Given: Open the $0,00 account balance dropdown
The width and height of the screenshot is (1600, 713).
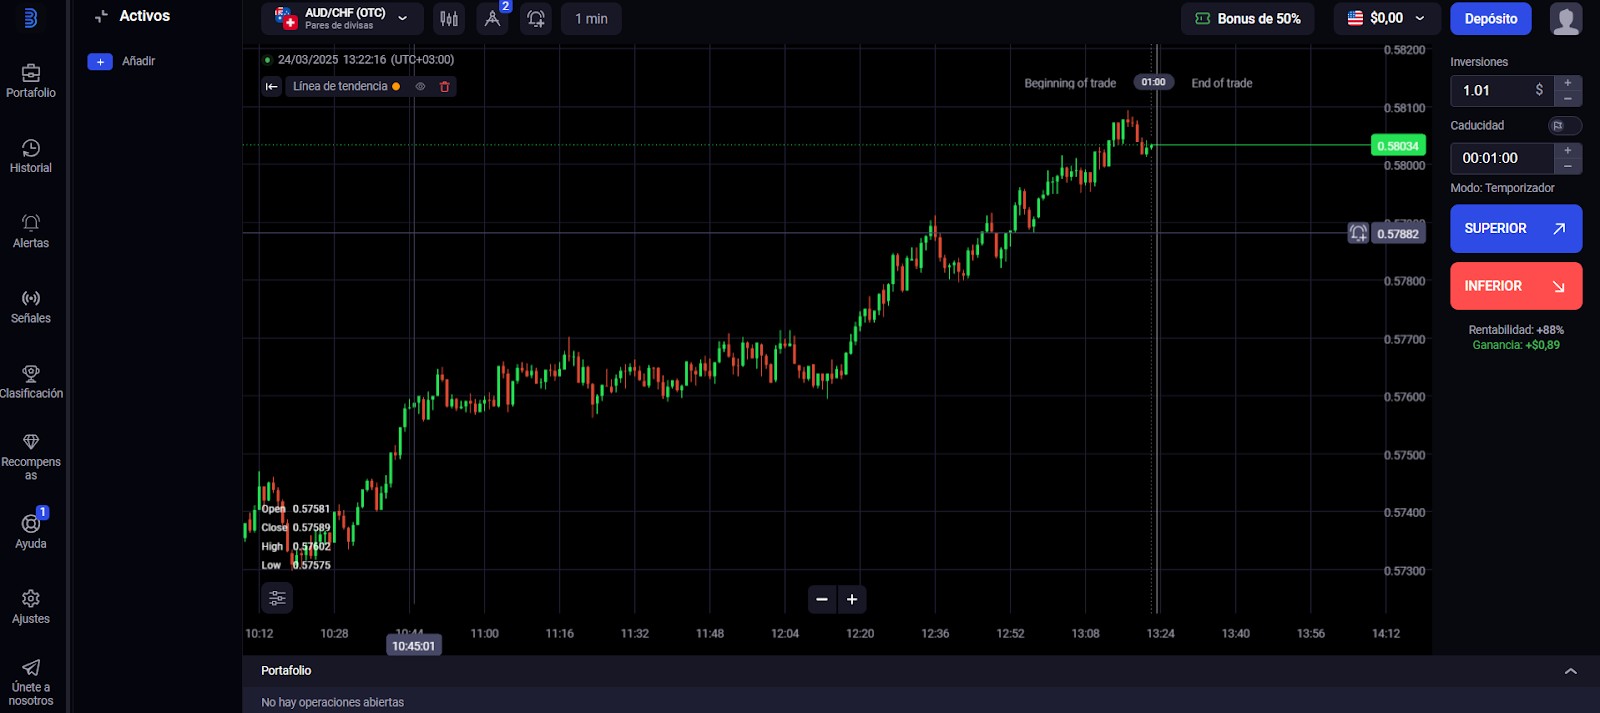Looking at the screenshot, I should [1386, 19].
